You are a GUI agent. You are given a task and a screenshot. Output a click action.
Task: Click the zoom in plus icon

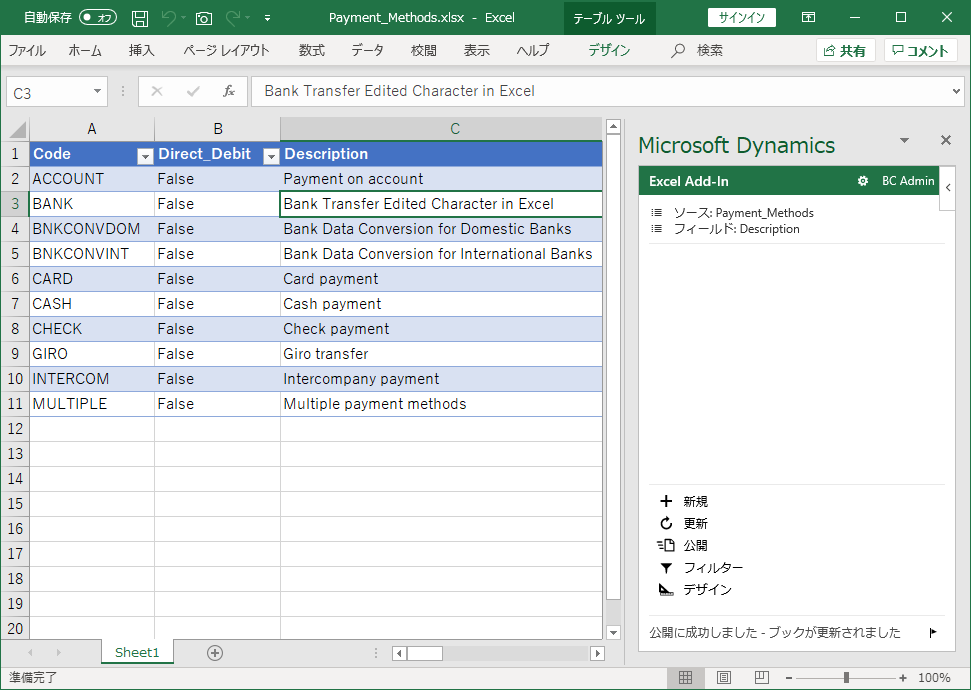(x=903, y=678)
